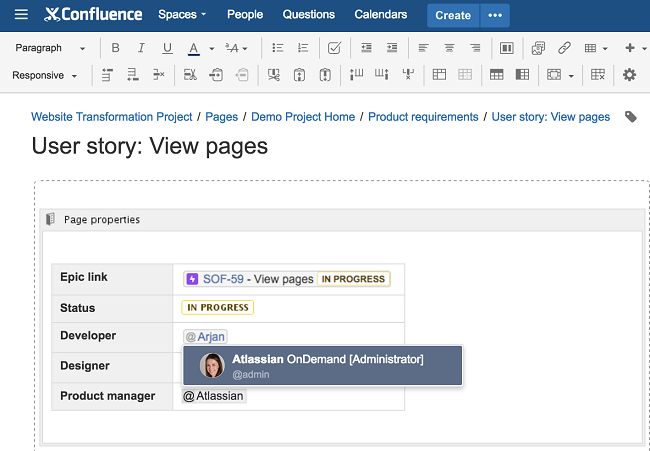The width and height of the screenshot is (650, 451).
Task: Open the hamburger sidebar menu
Action: pos(21,15)
